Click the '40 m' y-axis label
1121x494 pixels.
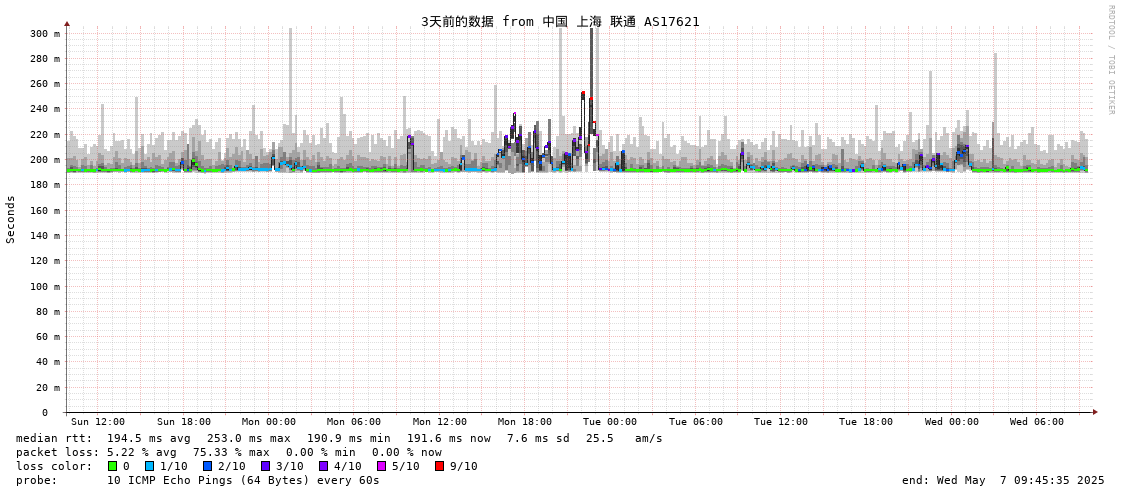point(48,362)
